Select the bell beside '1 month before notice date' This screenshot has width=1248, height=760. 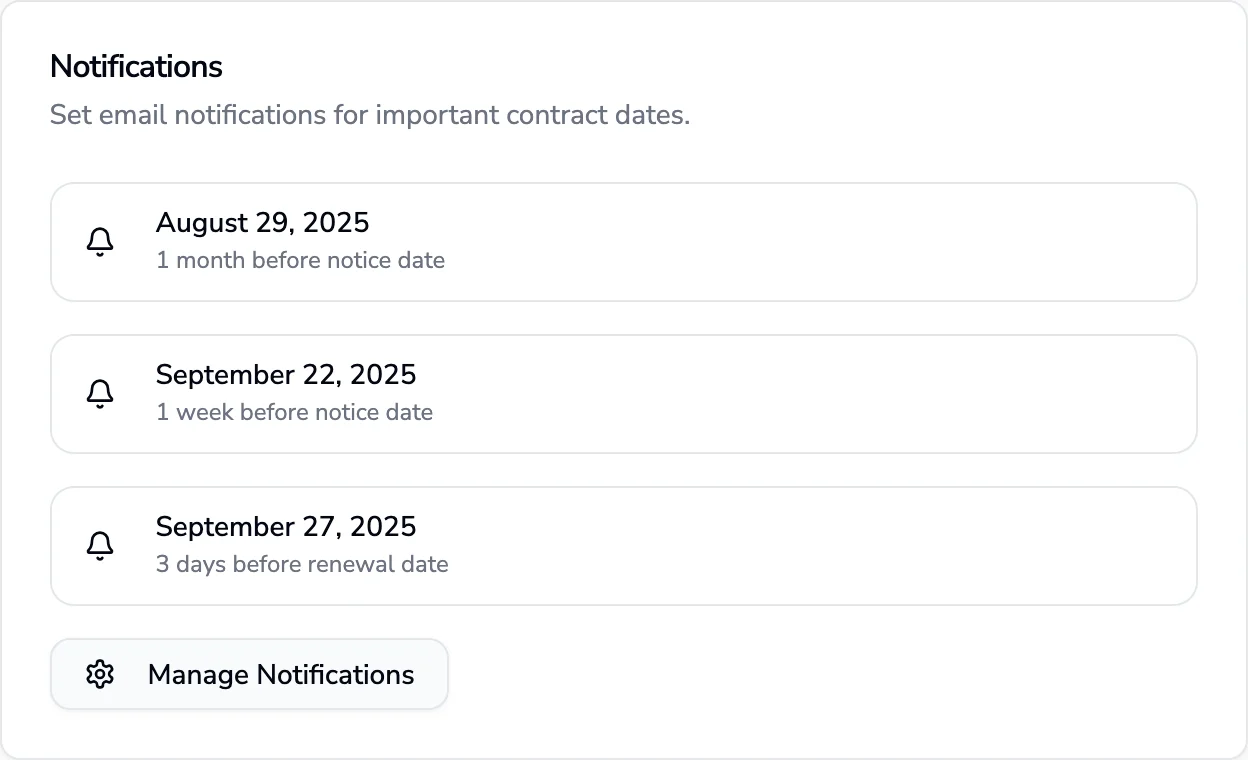pyautogui.click(x=99, y=242)
